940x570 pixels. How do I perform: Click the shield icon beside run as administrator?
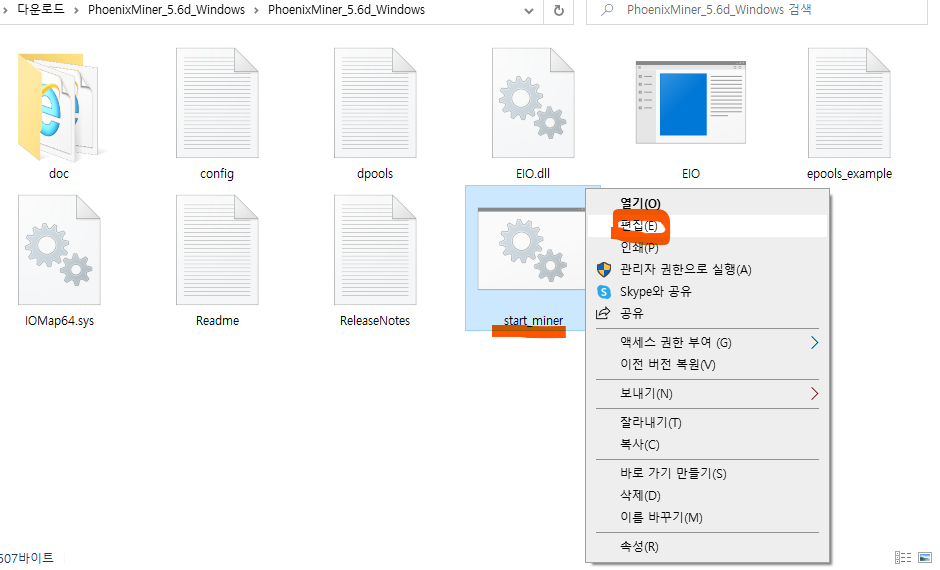tap(604, 270)
